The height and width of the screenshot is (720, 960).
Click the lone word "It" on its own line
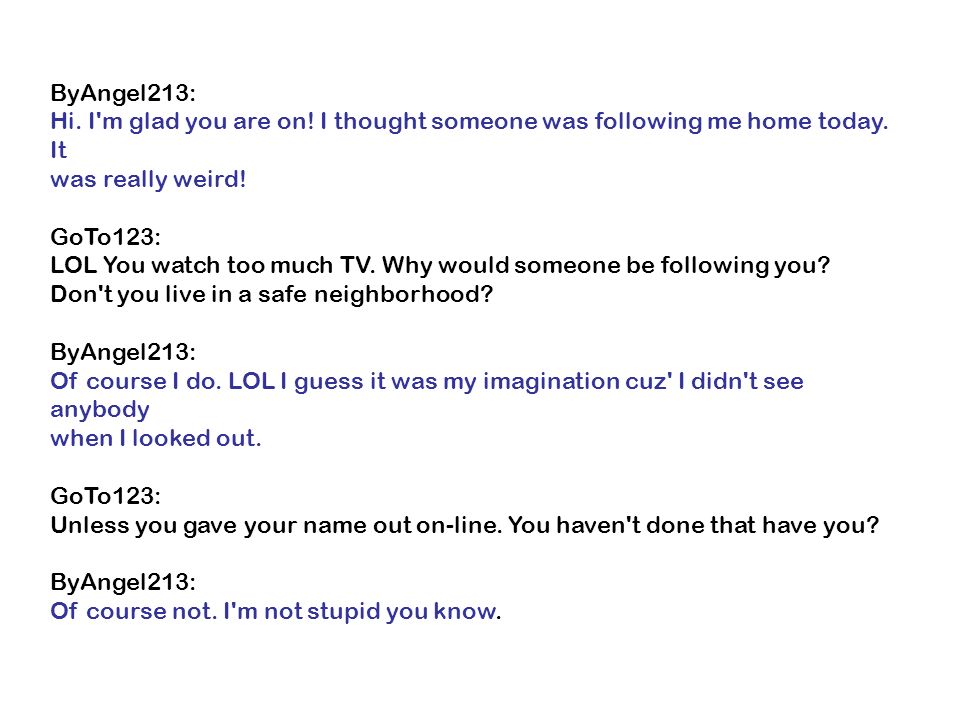58,151
